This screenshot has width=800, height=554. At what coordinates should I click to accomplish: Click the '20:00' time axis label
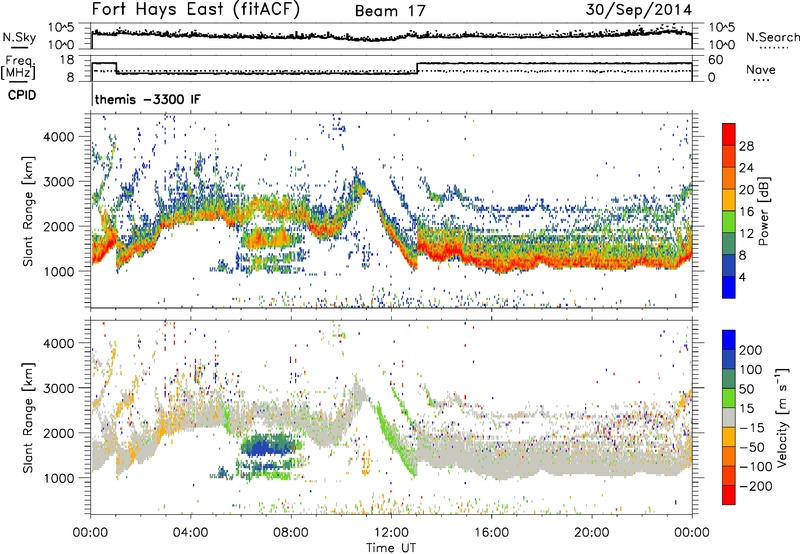tap(592, 533)
